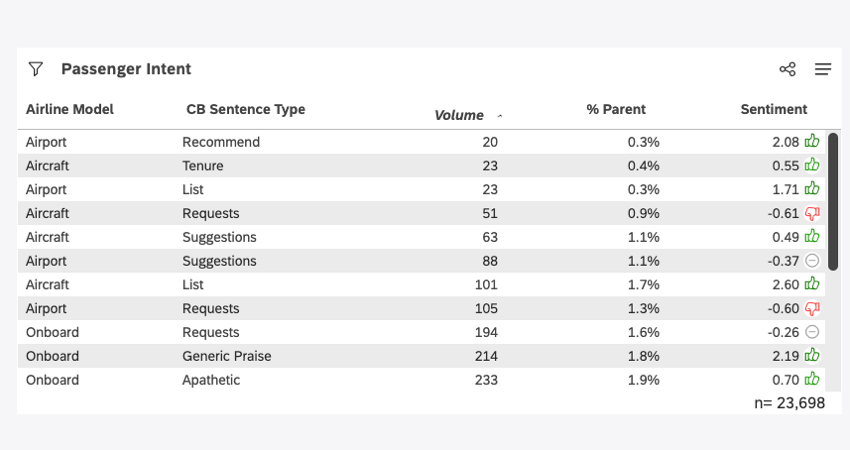The image size is (850, 450).
Task: Click neutral sentiment icon for Onboard Requests
Action: tap(812, 332)
